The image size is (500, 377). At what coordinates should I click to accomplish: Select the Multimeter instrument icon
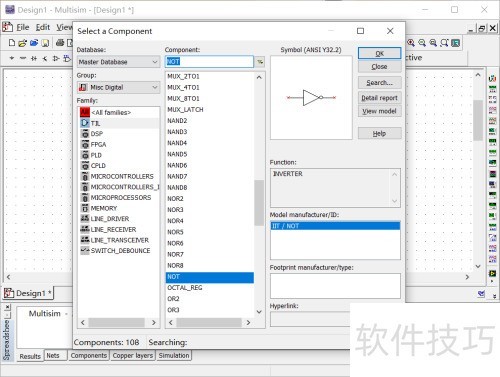(x=492, y=79)
